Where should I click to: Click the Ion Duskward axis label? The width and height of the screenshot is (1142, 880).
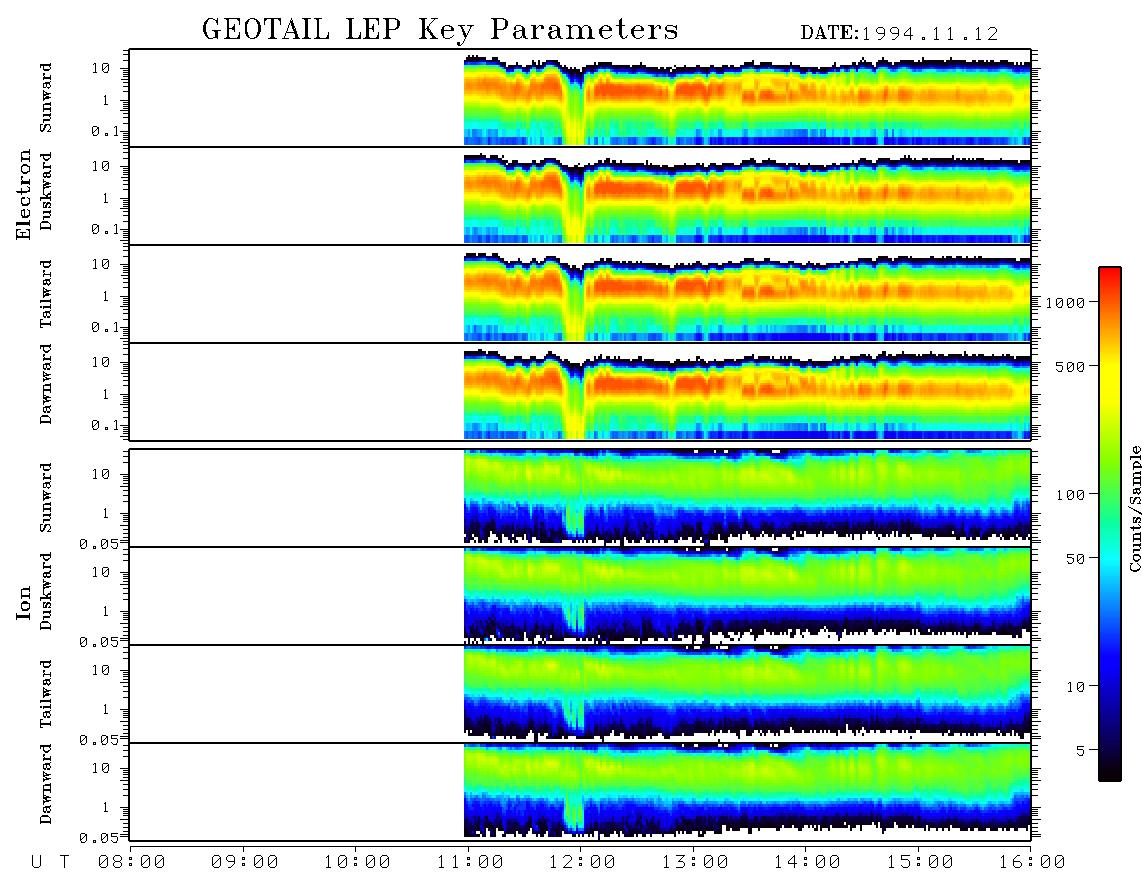45,592
